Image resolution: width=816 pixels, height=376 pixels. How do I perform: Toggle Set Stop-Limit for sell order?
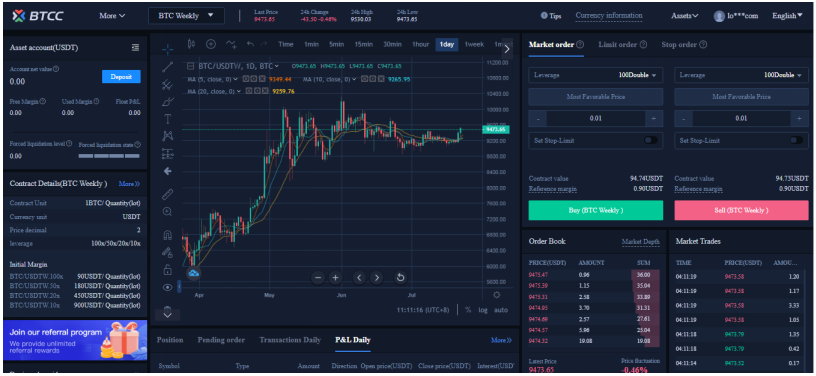pyautogui.click(x=796, y=140)
